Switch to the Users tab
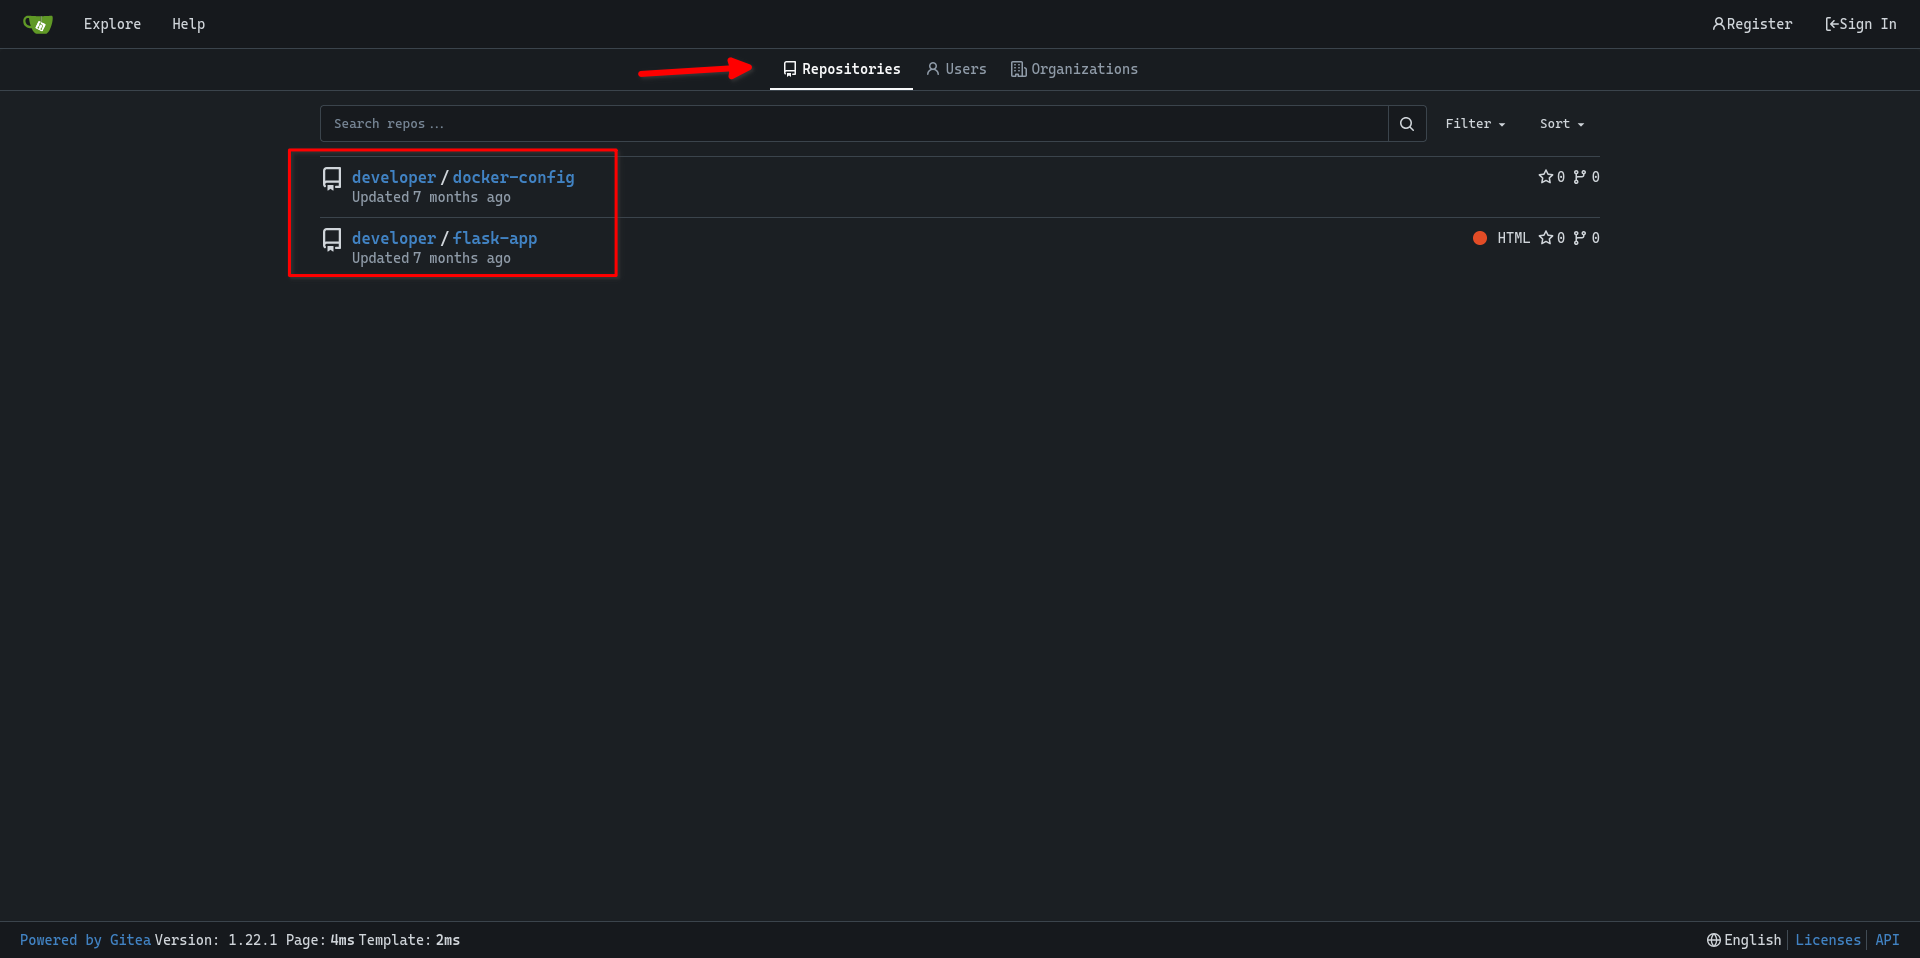The image size is (1920, 958). [x=956, y=69]
